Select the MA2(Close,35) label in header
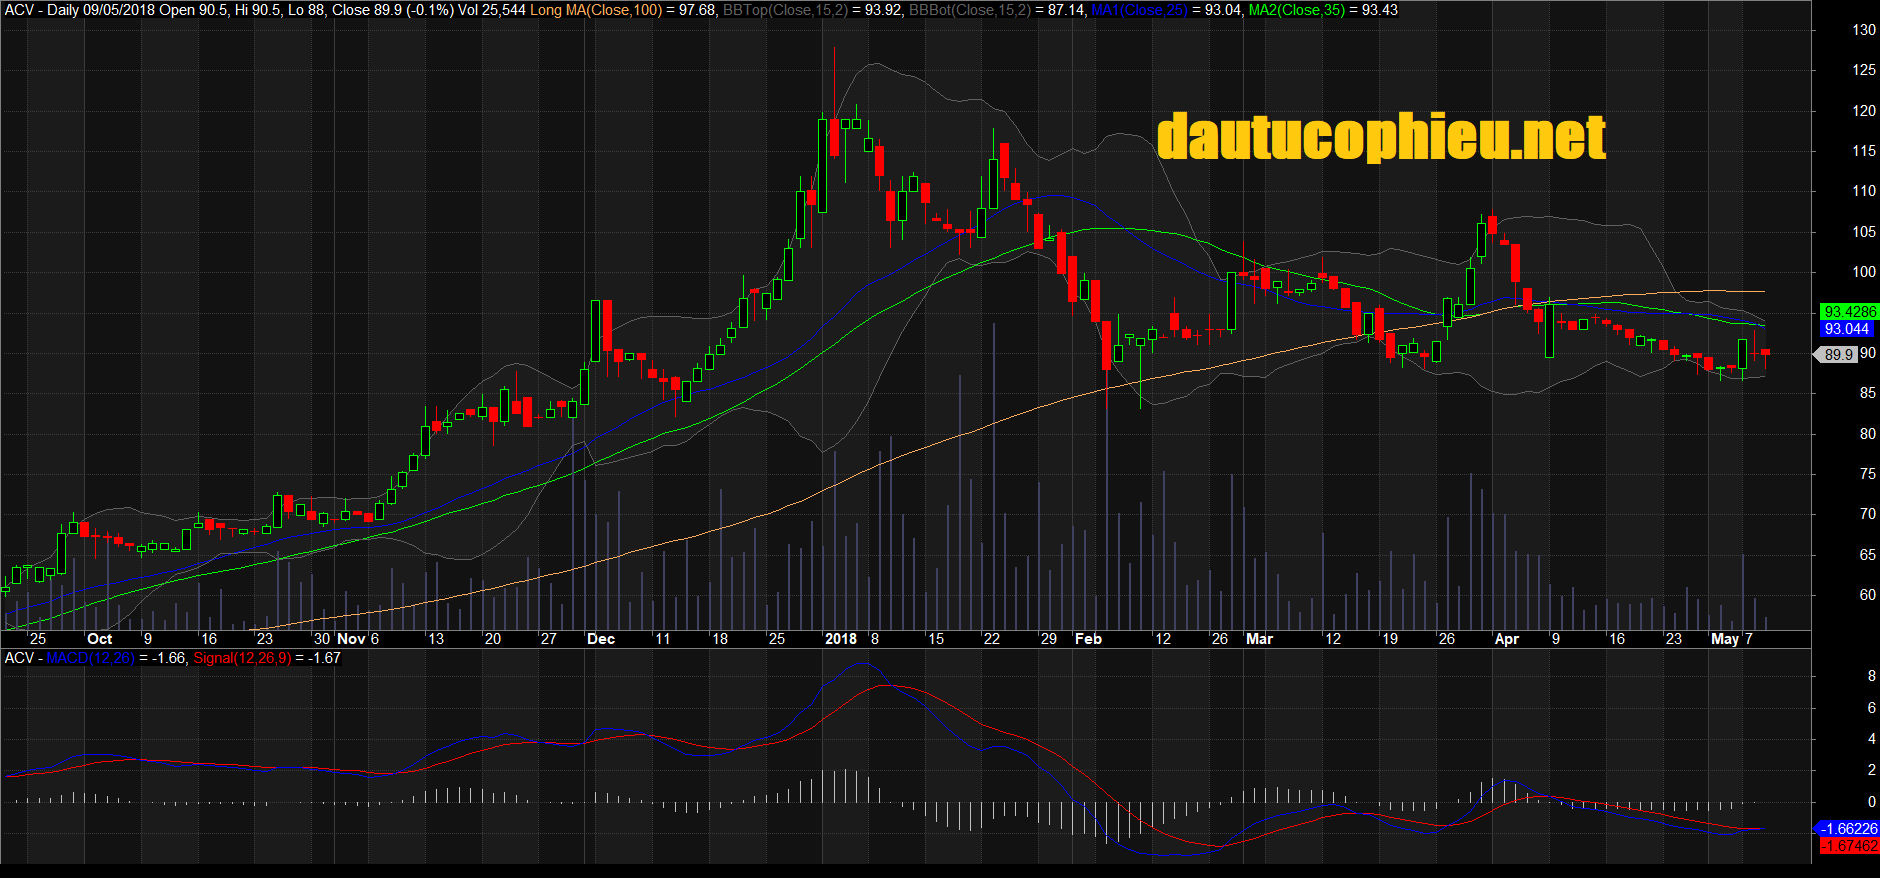 [x=1297, y=10]
